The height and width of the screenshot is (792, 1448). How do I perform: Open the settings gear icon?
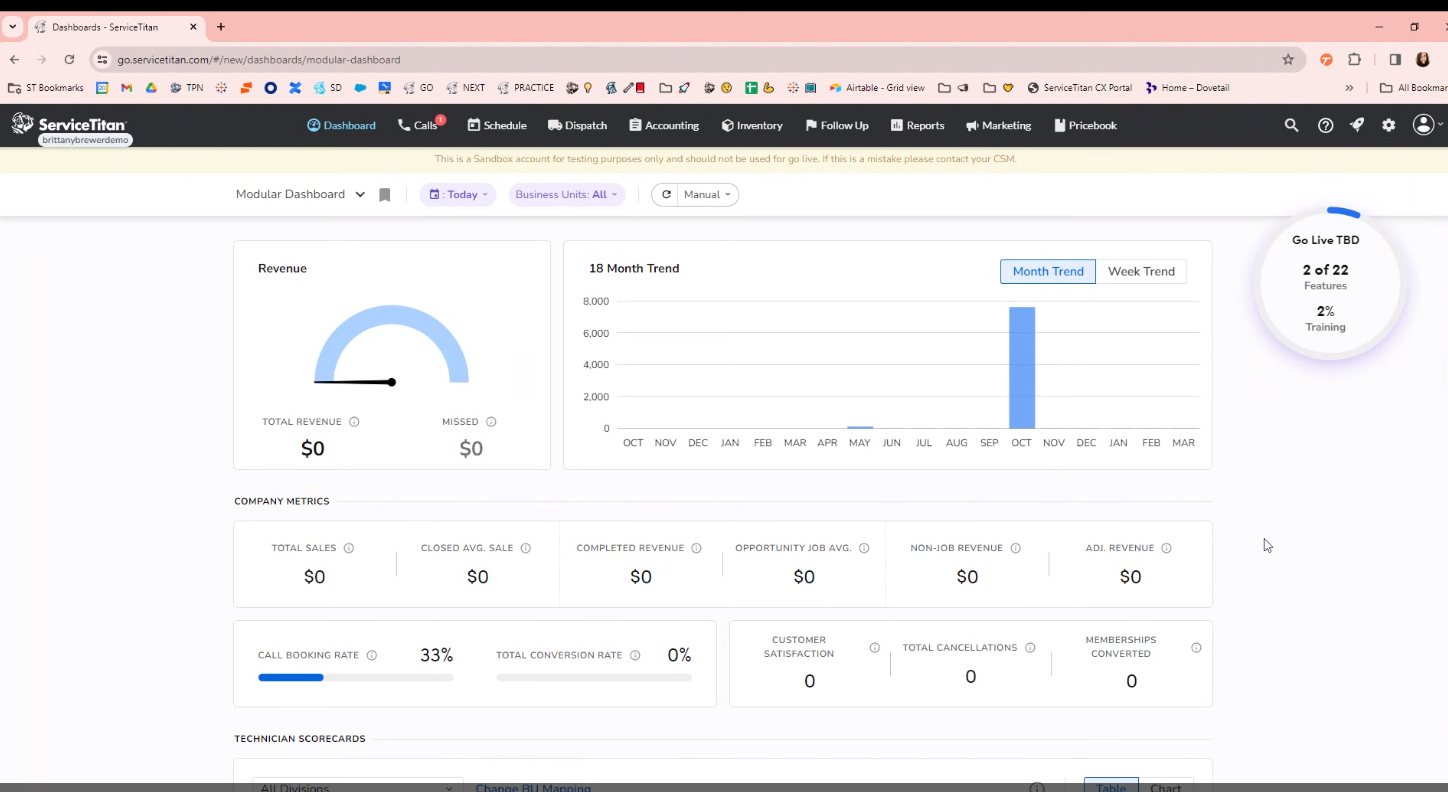1388,125
